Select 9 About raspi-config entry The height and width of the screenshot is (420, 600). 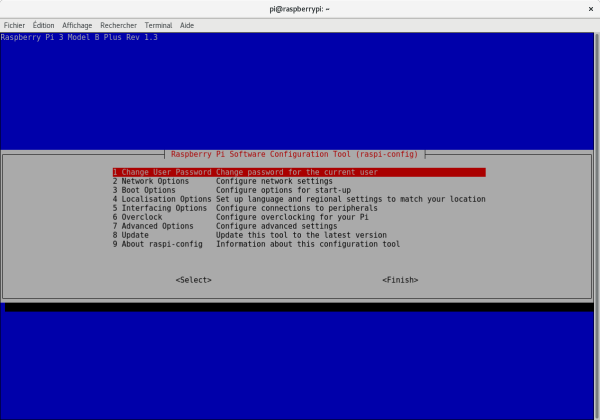tap(299, 244)
